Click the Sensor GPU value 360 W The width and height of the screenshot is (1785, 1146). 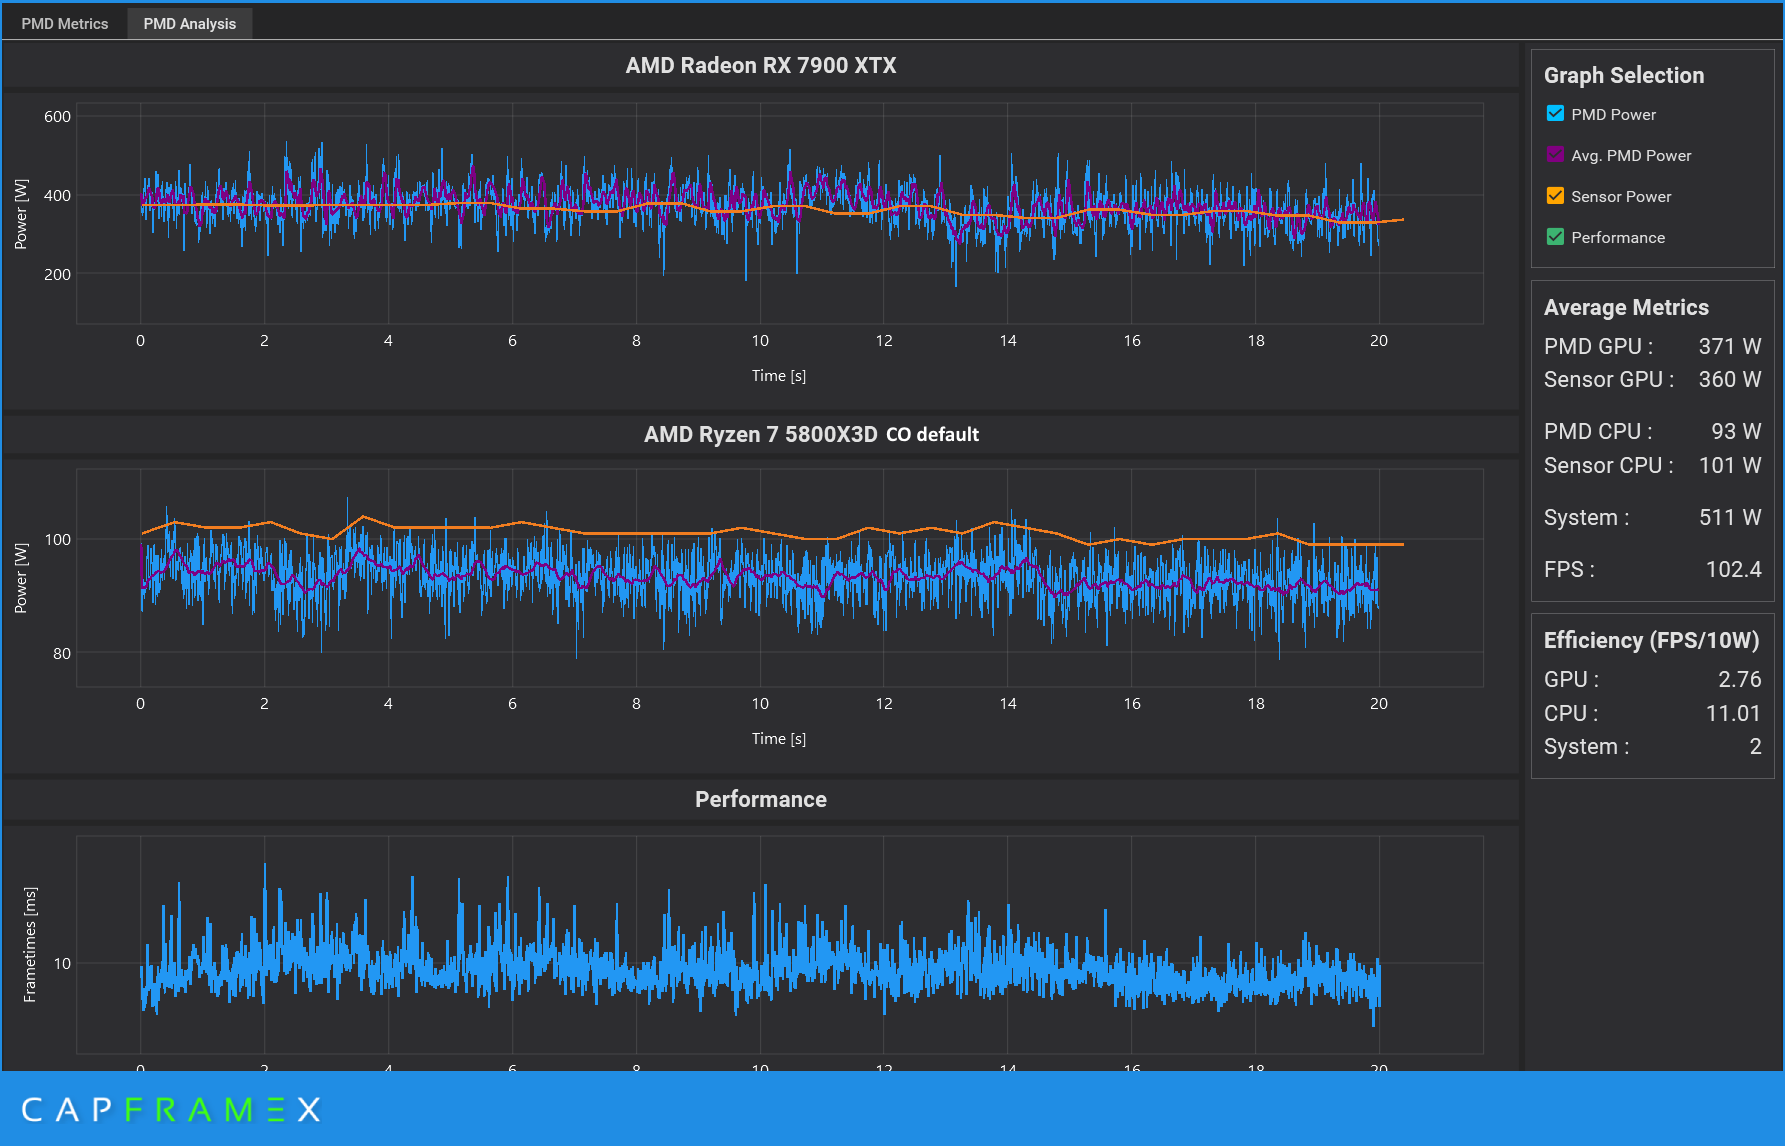click(x=1729, y=379)
